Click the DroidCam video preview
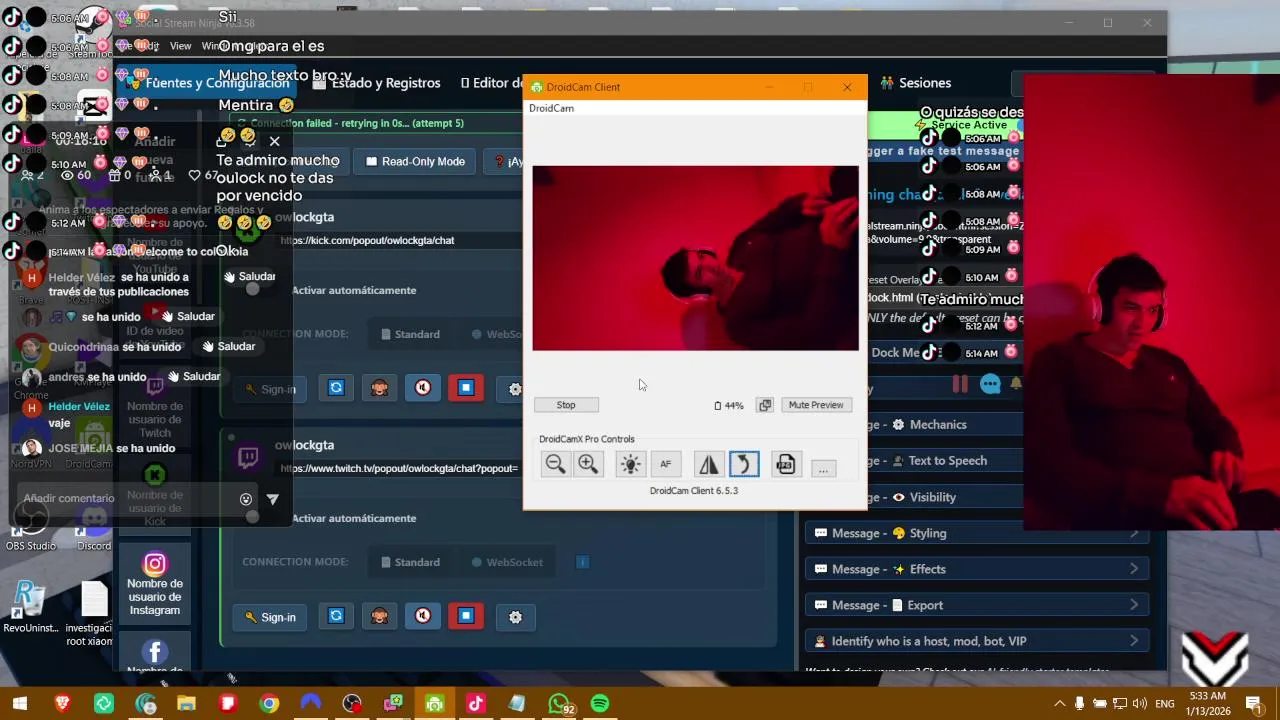The height and width of the screenshot is (720, 1280). [695, 258]
